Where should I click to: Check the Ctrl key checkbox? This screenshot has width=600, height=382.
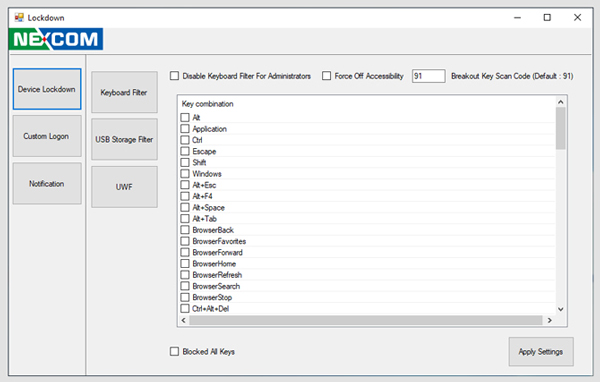[185, 140]
